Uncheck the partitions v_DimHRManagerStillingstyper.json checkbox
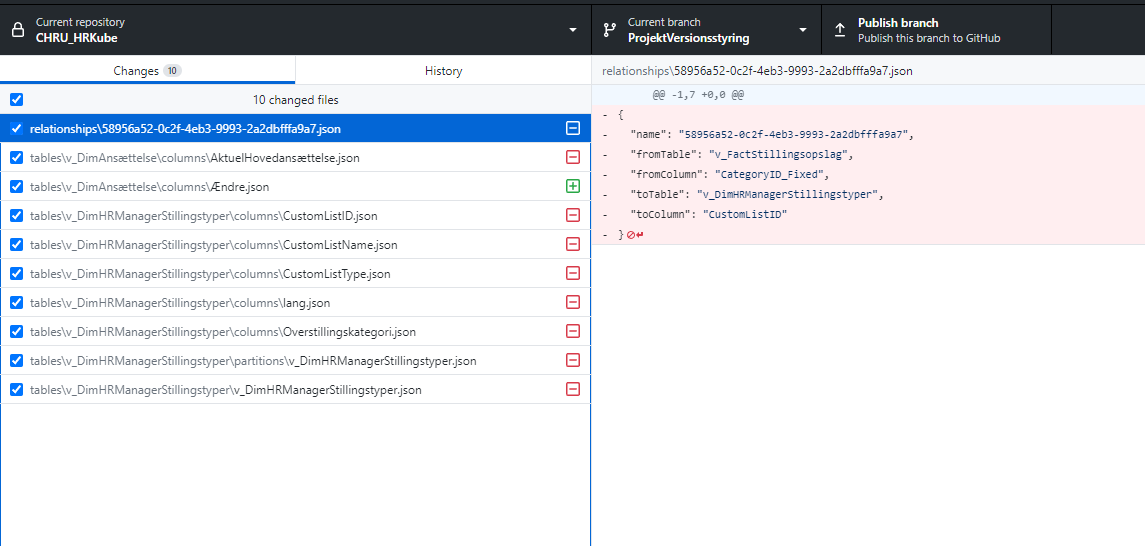 pos(17,361)
